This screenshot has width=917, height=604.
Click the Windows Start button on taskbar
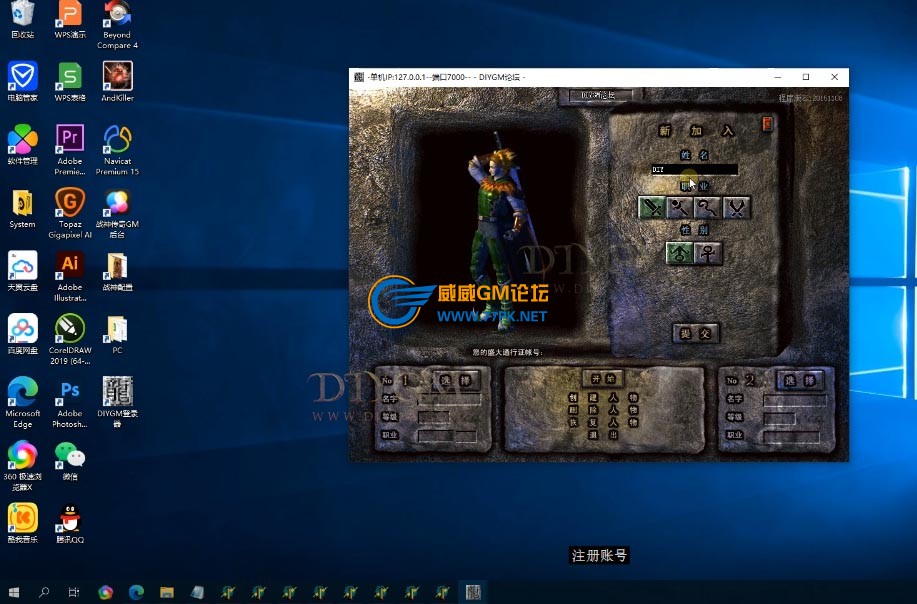pyautogui.click(x=14, y=592)
